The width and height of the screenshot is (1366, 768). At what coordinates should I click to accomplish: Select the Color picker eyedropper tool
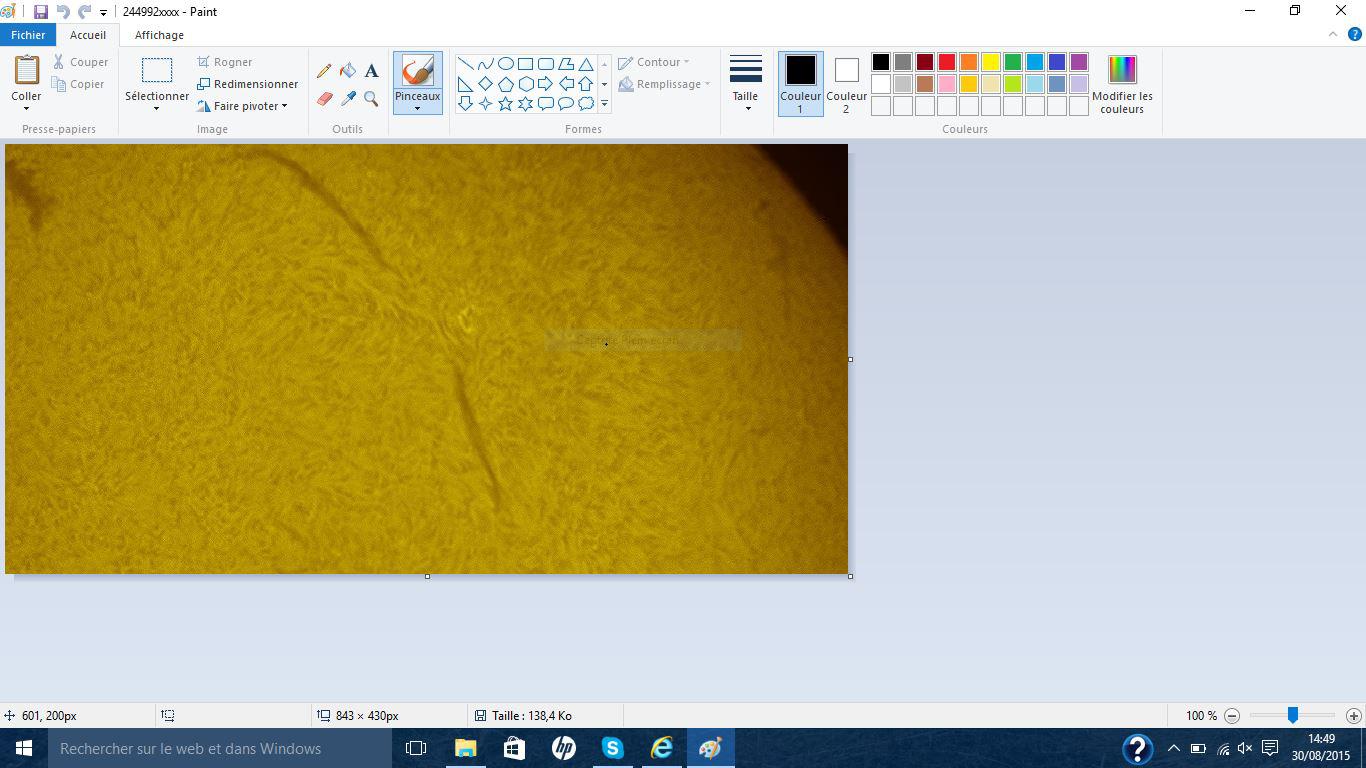click(348, 99)
